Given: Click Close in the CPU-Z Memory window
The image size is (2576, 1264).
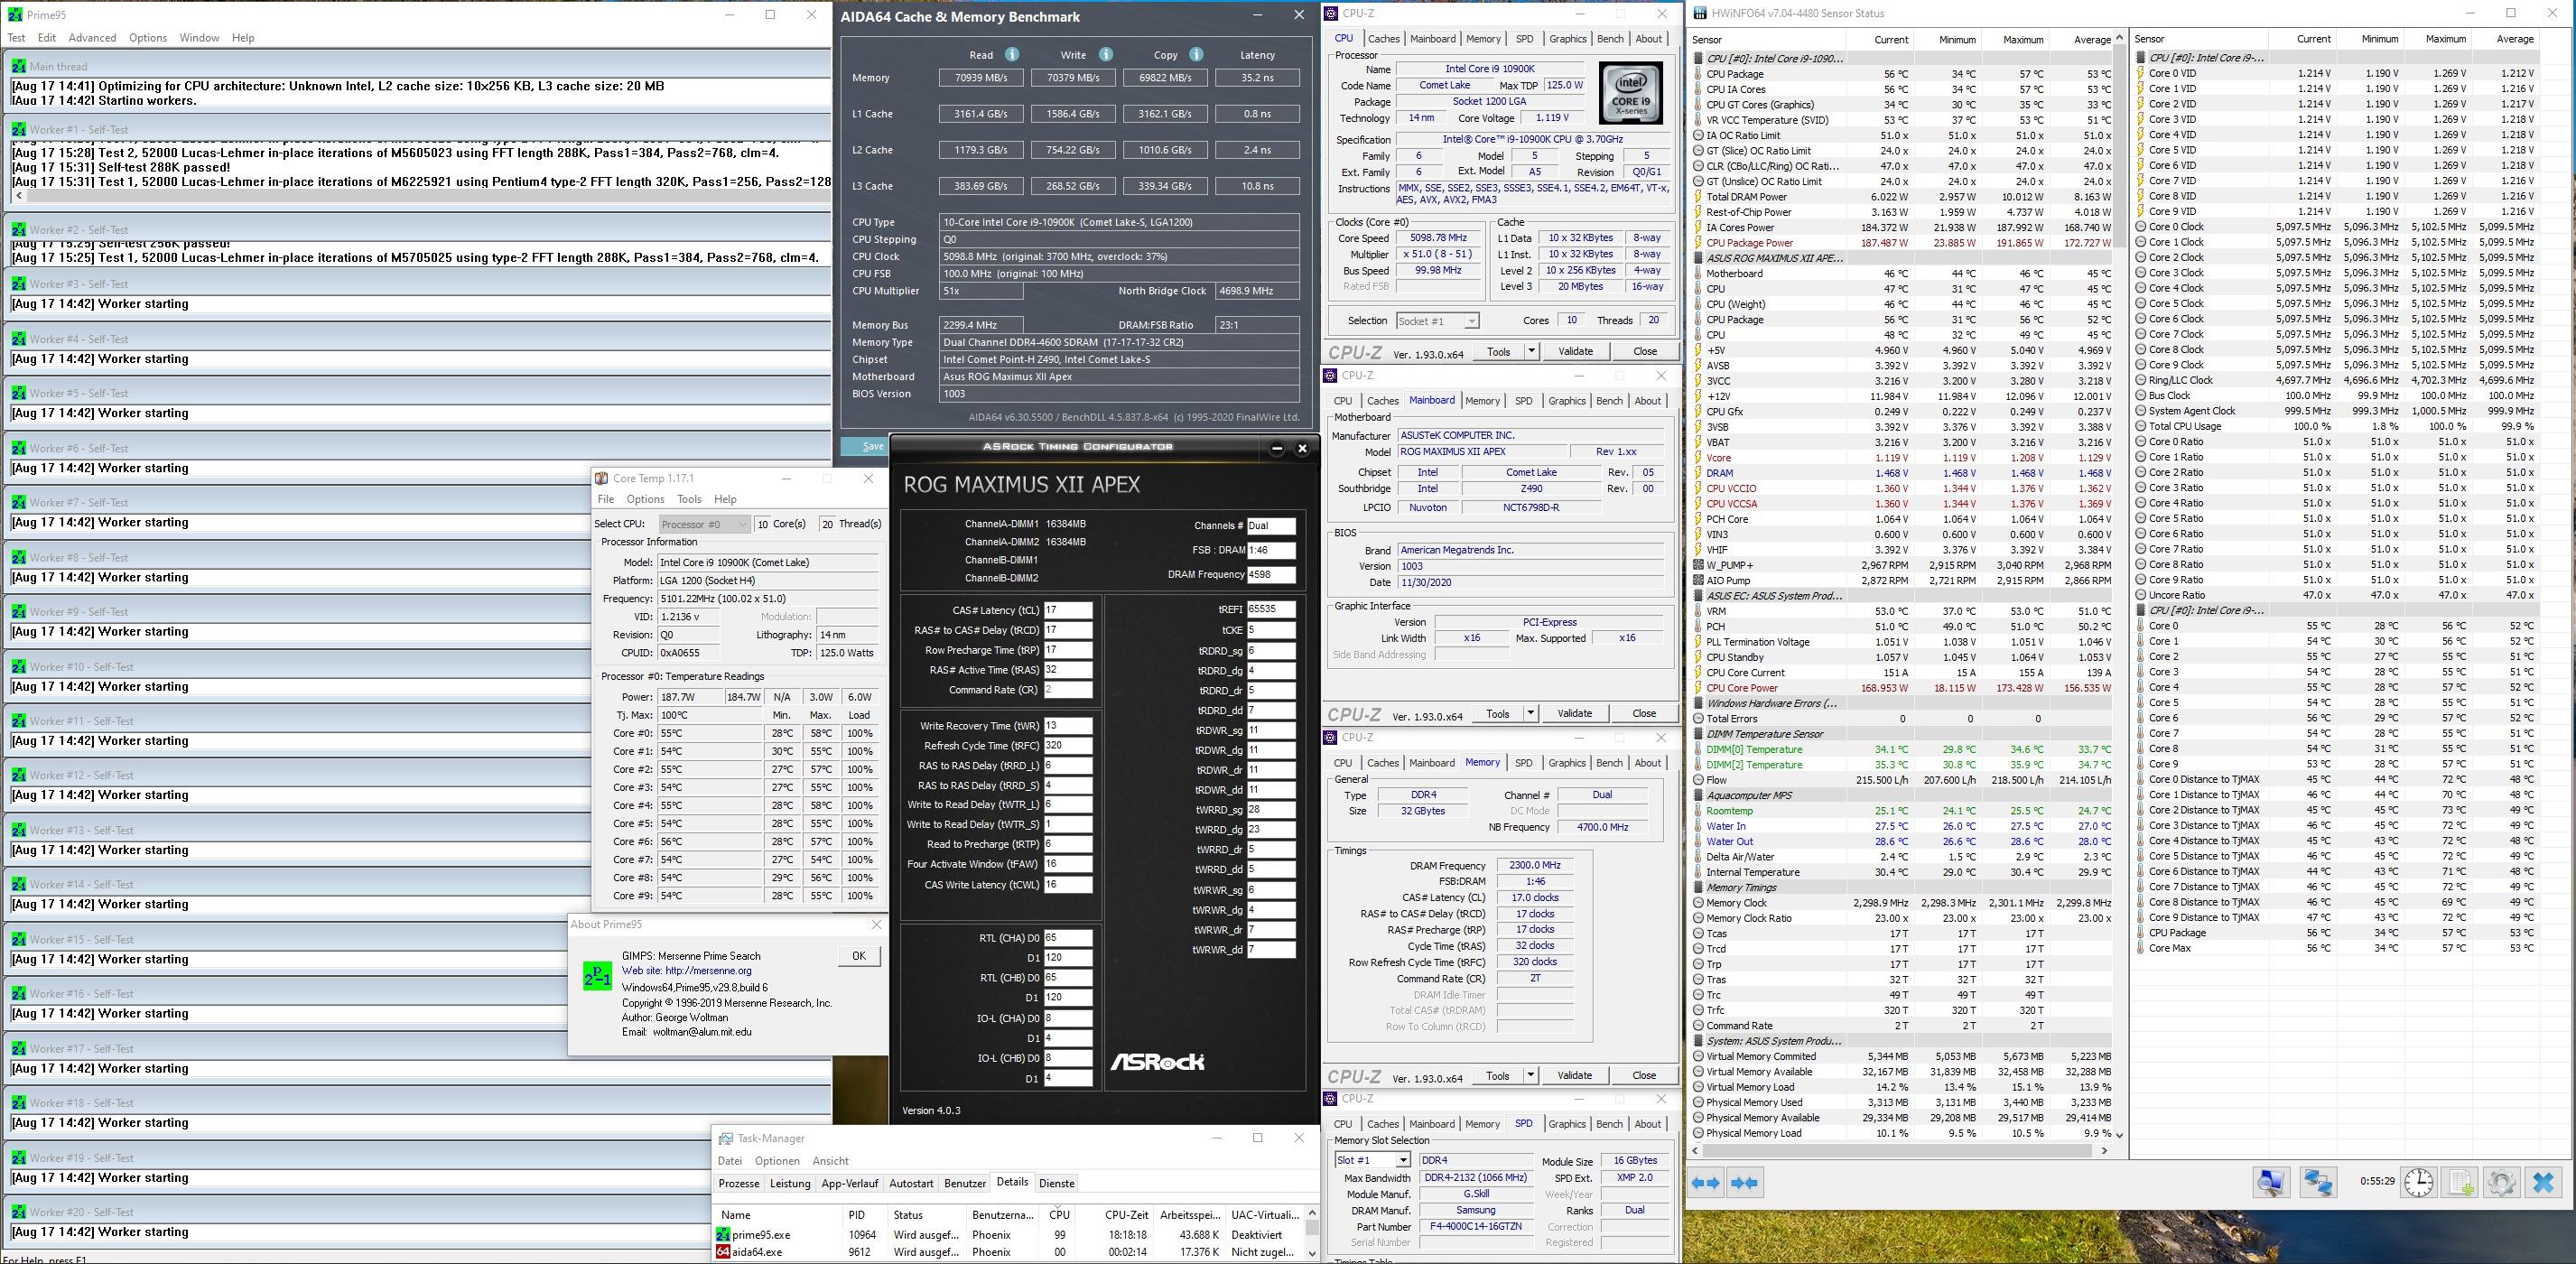Looking at the screenshot, I should click(x=1644, y=1075).
